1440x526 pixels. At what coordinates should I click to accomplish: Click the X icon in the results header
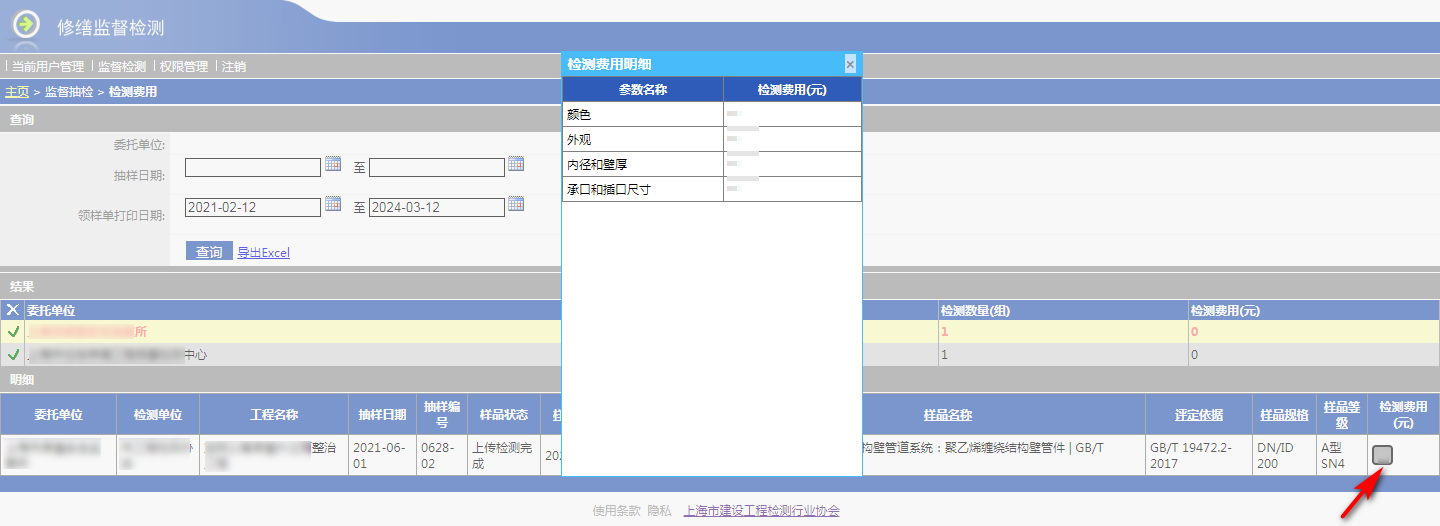pos(13,310)
